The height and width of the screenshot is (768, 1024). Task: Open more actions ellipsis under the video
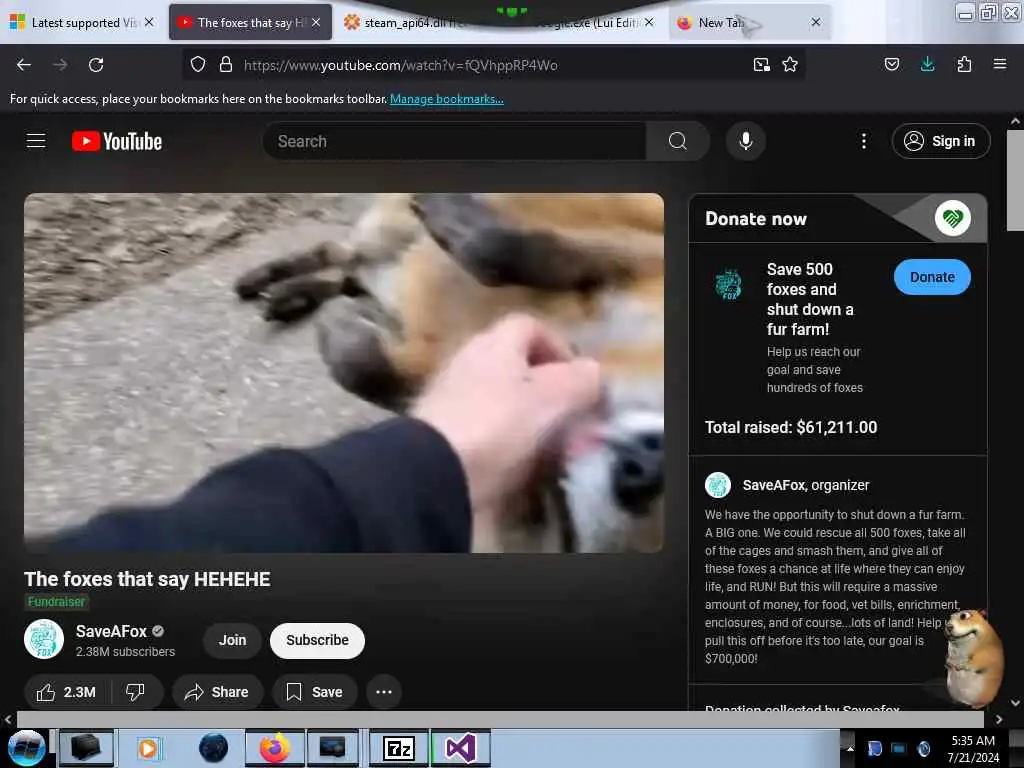tap(384, 692)
